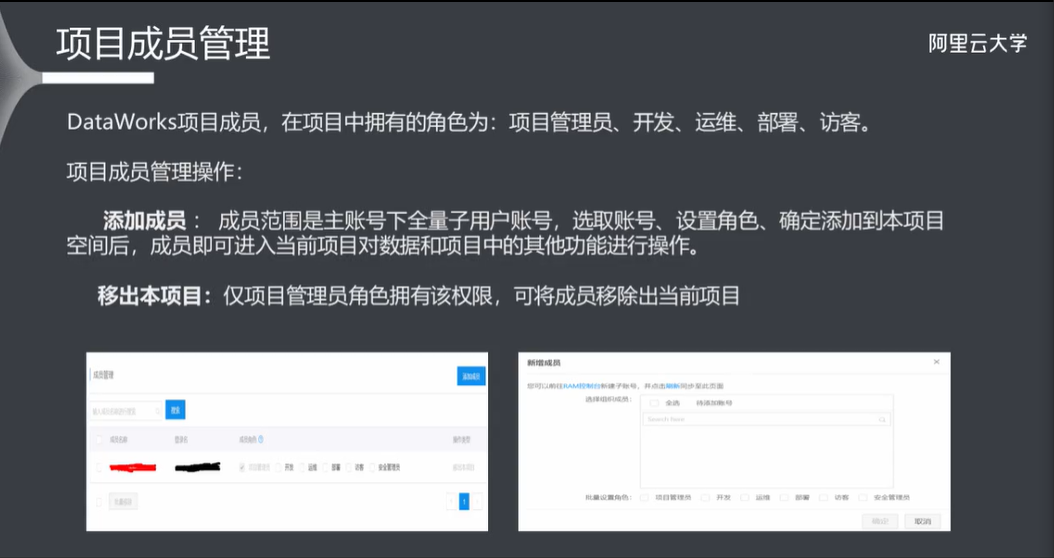The height and width of the screenshot is (558, 1054).
Task: Click the 成员名称 column header
Action: [119, 440]
